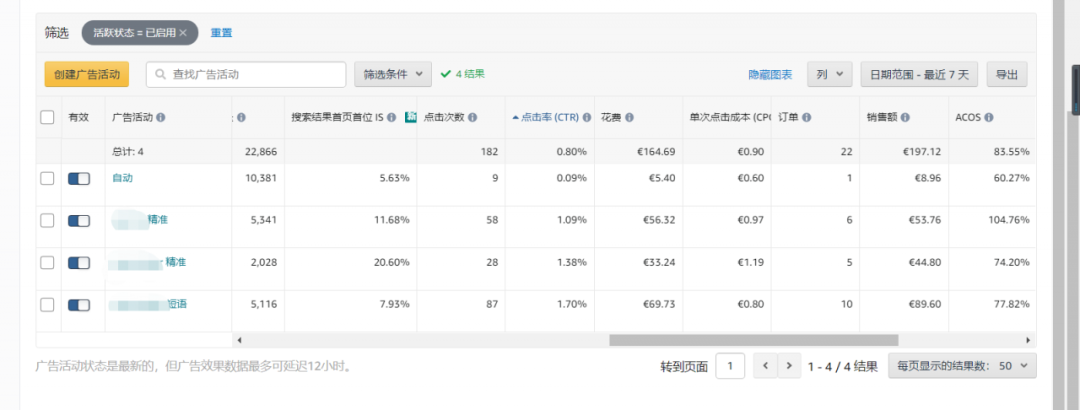The width and height of the screenshot is (1080, 410).
Task: Click the 22,866 total impressions cell
Action: [x=261, y=152]
